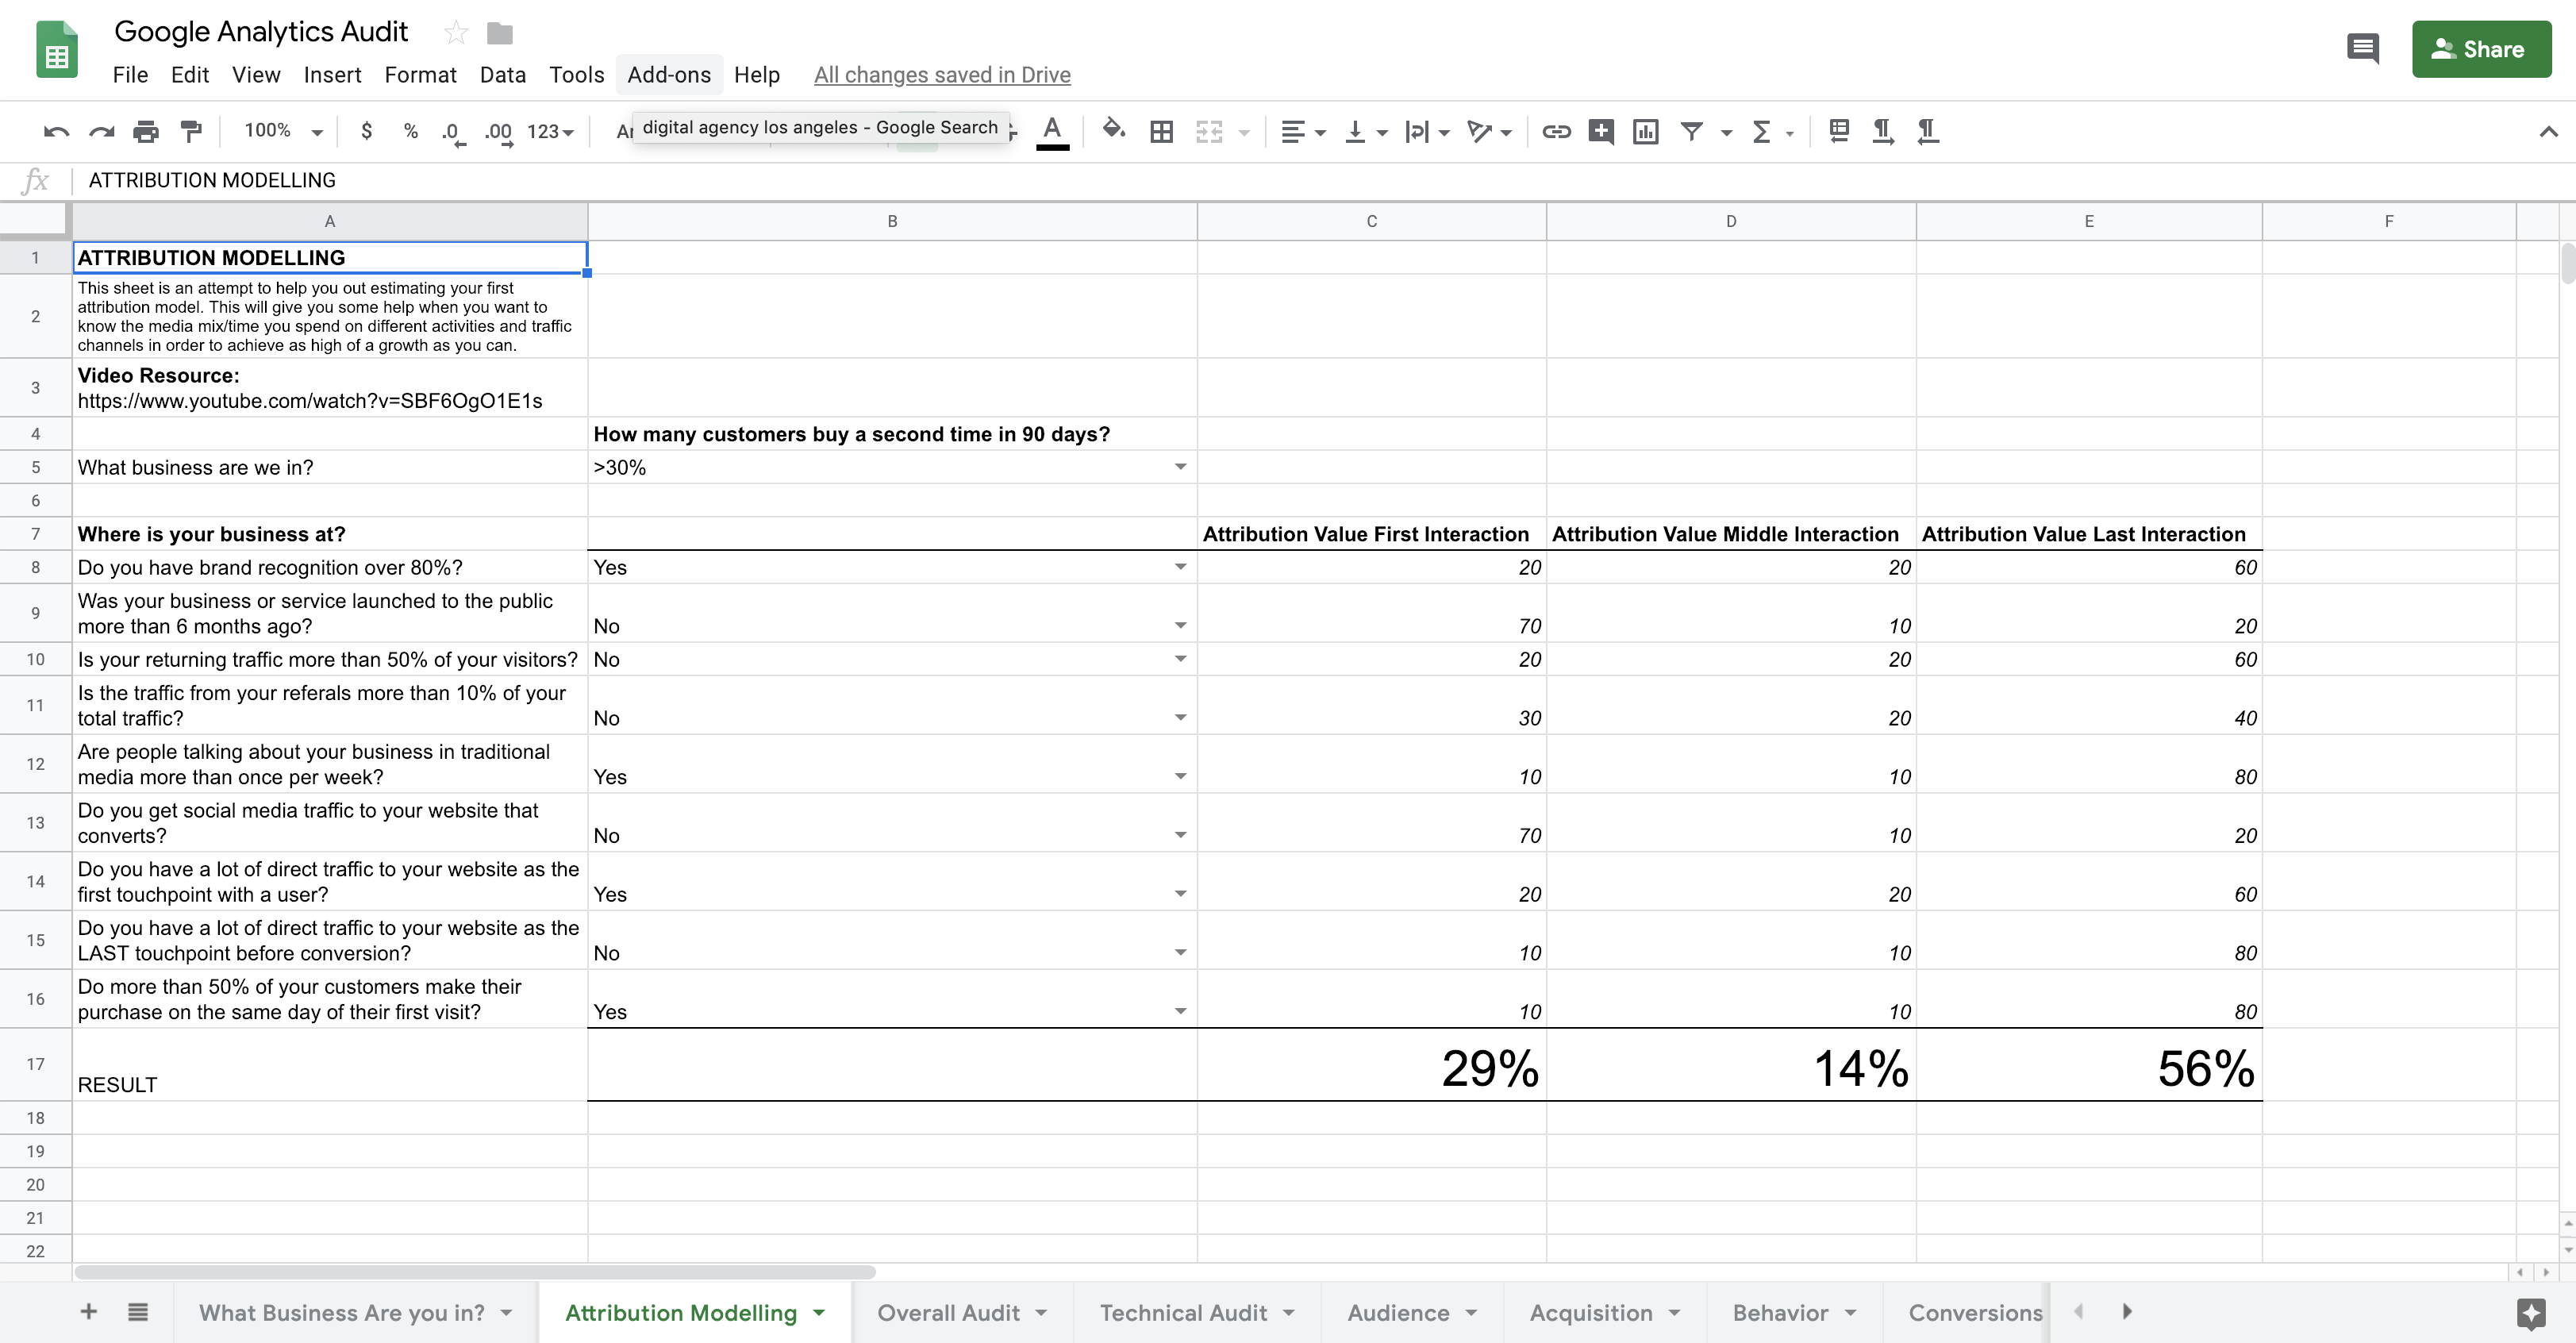Viewport: 2576px width, 1343px height.
Task: Click the Google Analytics Audit title
Action: point(261,32)
